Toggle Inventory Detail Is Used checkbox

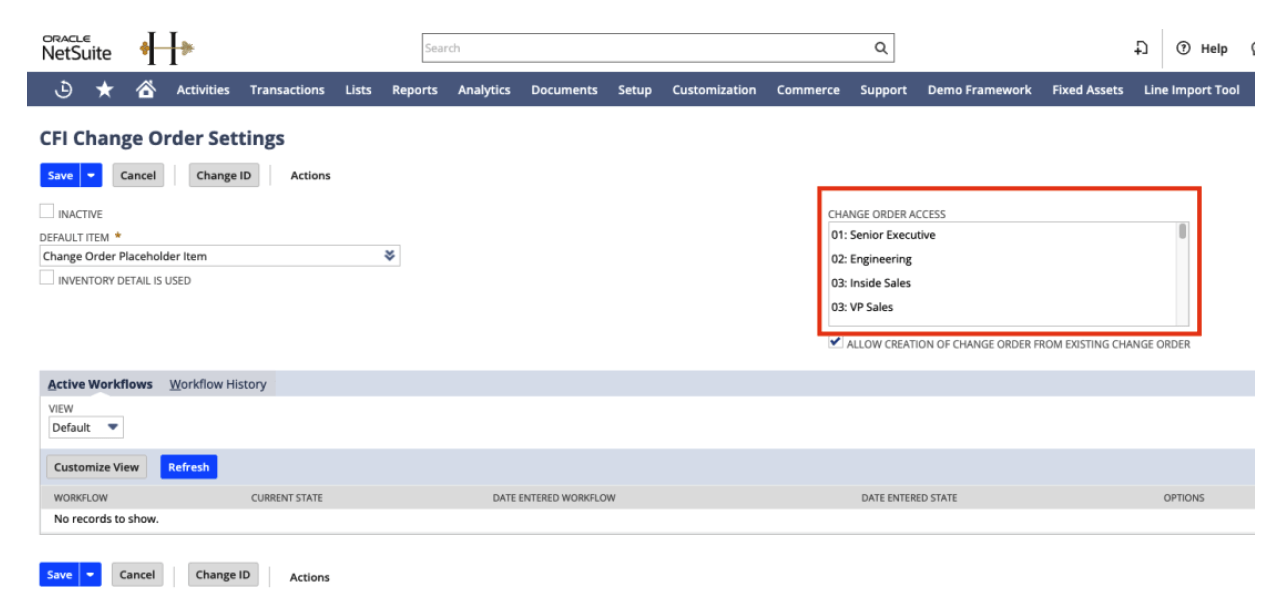pos(47,279)
